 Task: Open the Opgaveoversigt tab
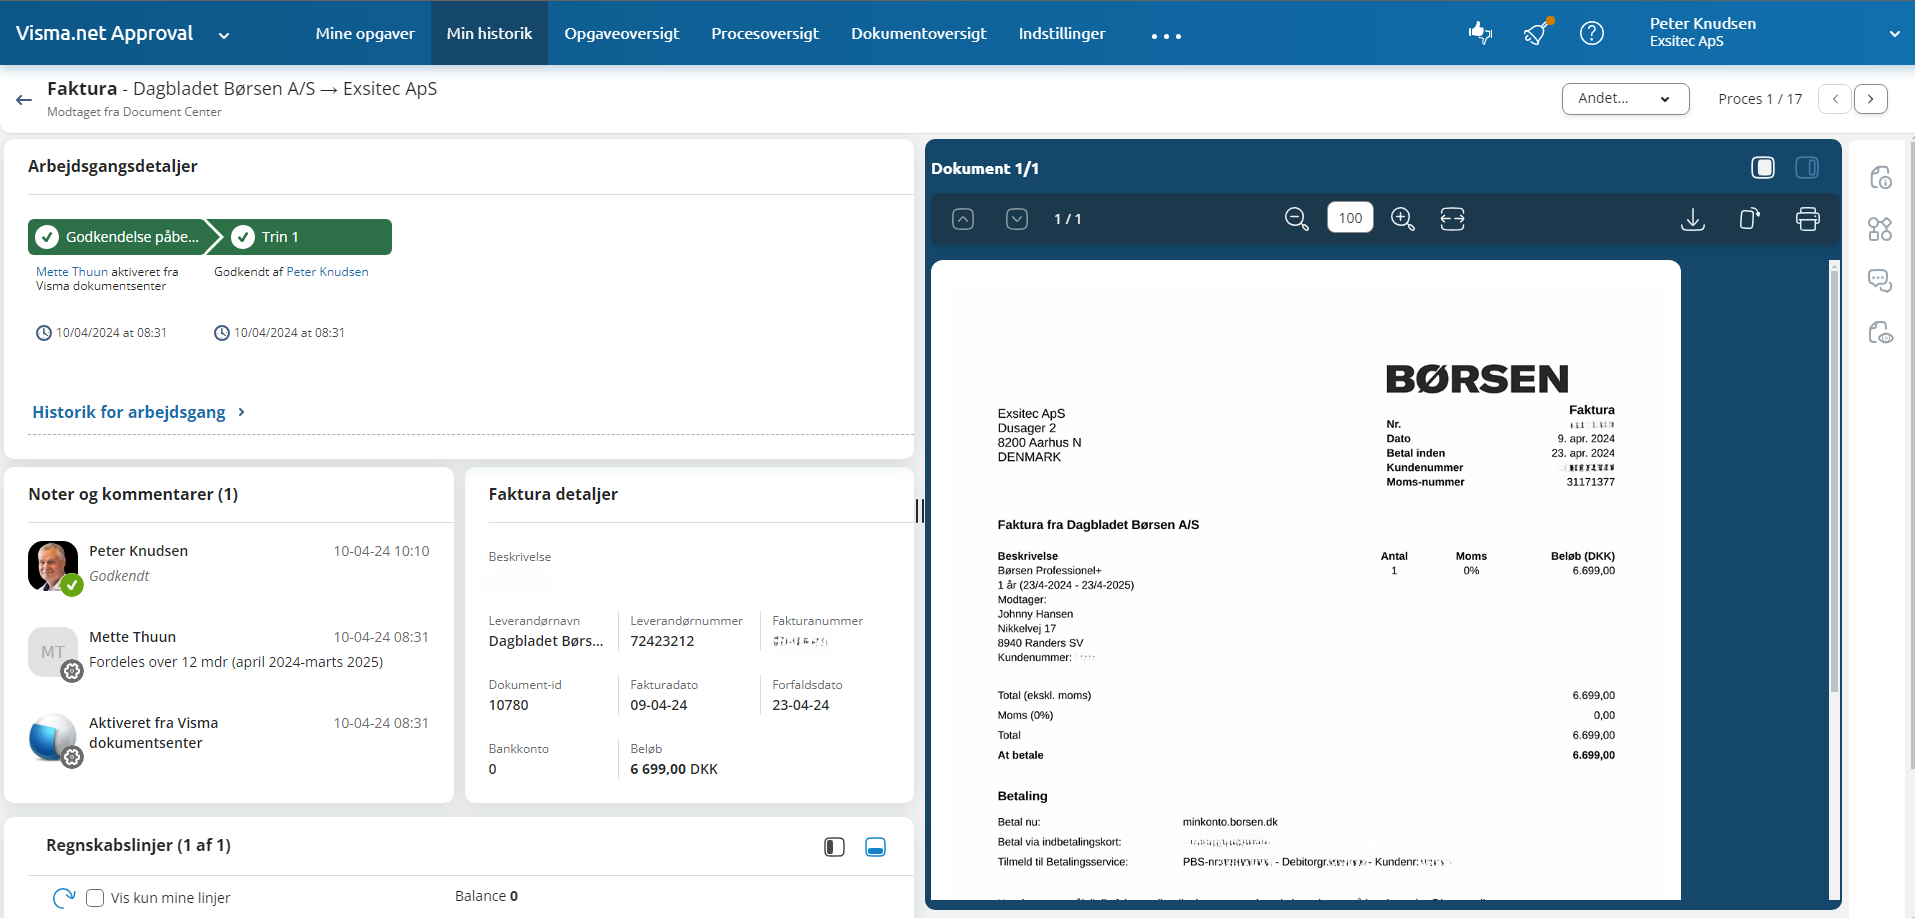(x=622, y=33)
